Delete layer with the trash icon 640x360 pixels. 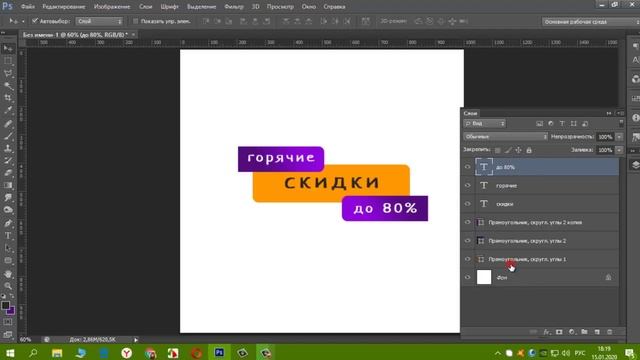point(610,332)
